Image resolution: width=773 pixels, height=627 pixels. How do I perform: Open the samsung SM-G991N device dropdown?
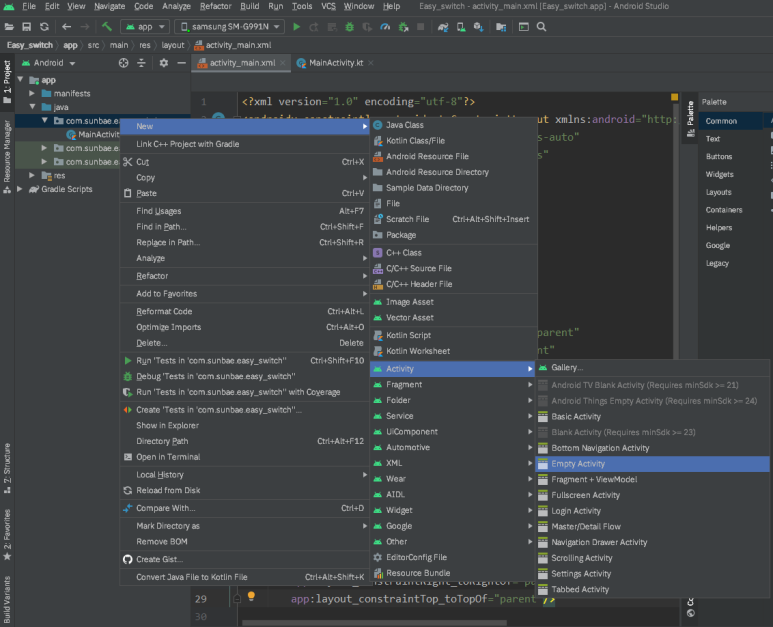pyautogui.click(x=229, y=27)
